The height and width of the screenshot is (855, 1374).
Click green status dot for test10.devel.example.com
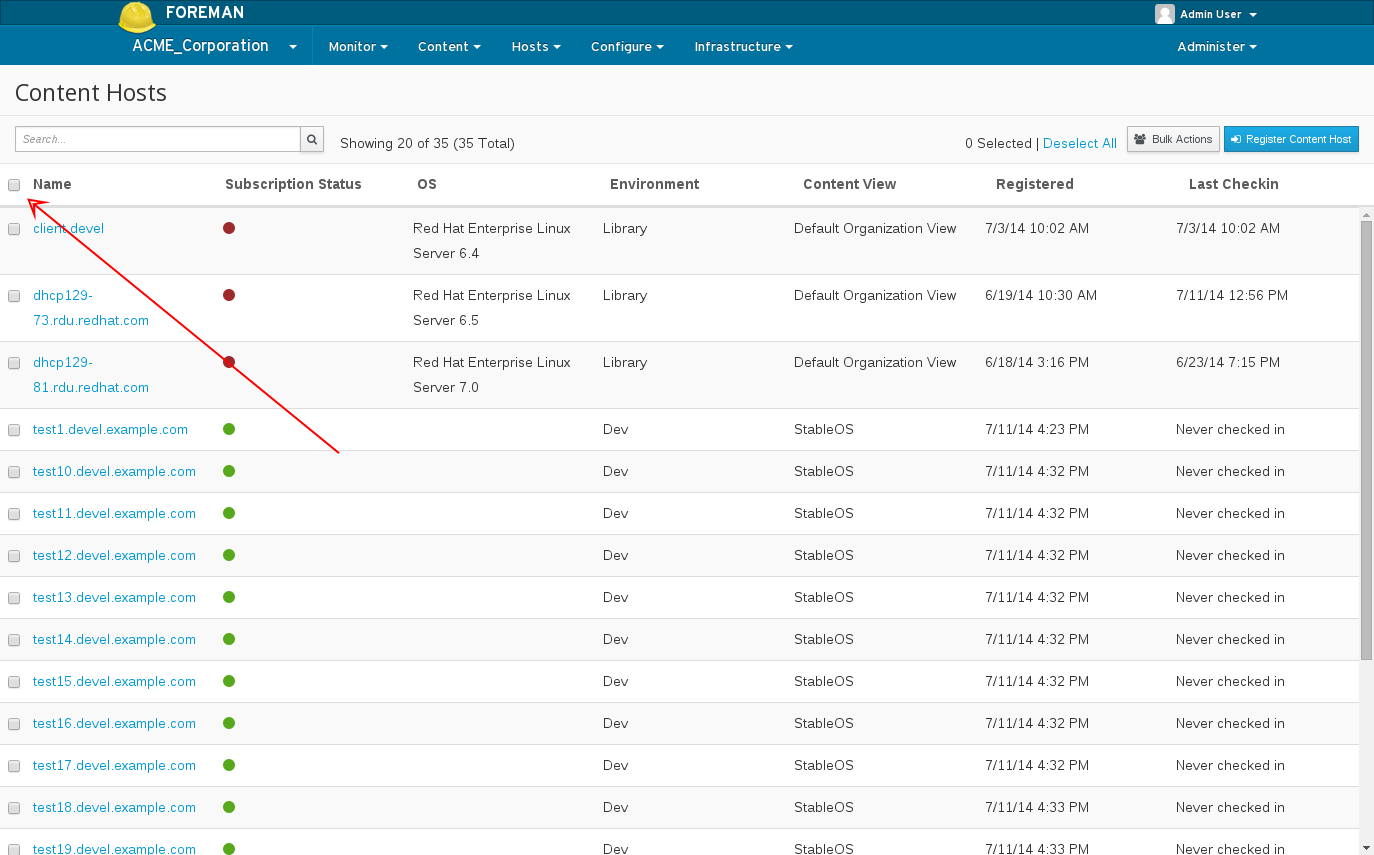pyautogui.click(x=229, y=471)
